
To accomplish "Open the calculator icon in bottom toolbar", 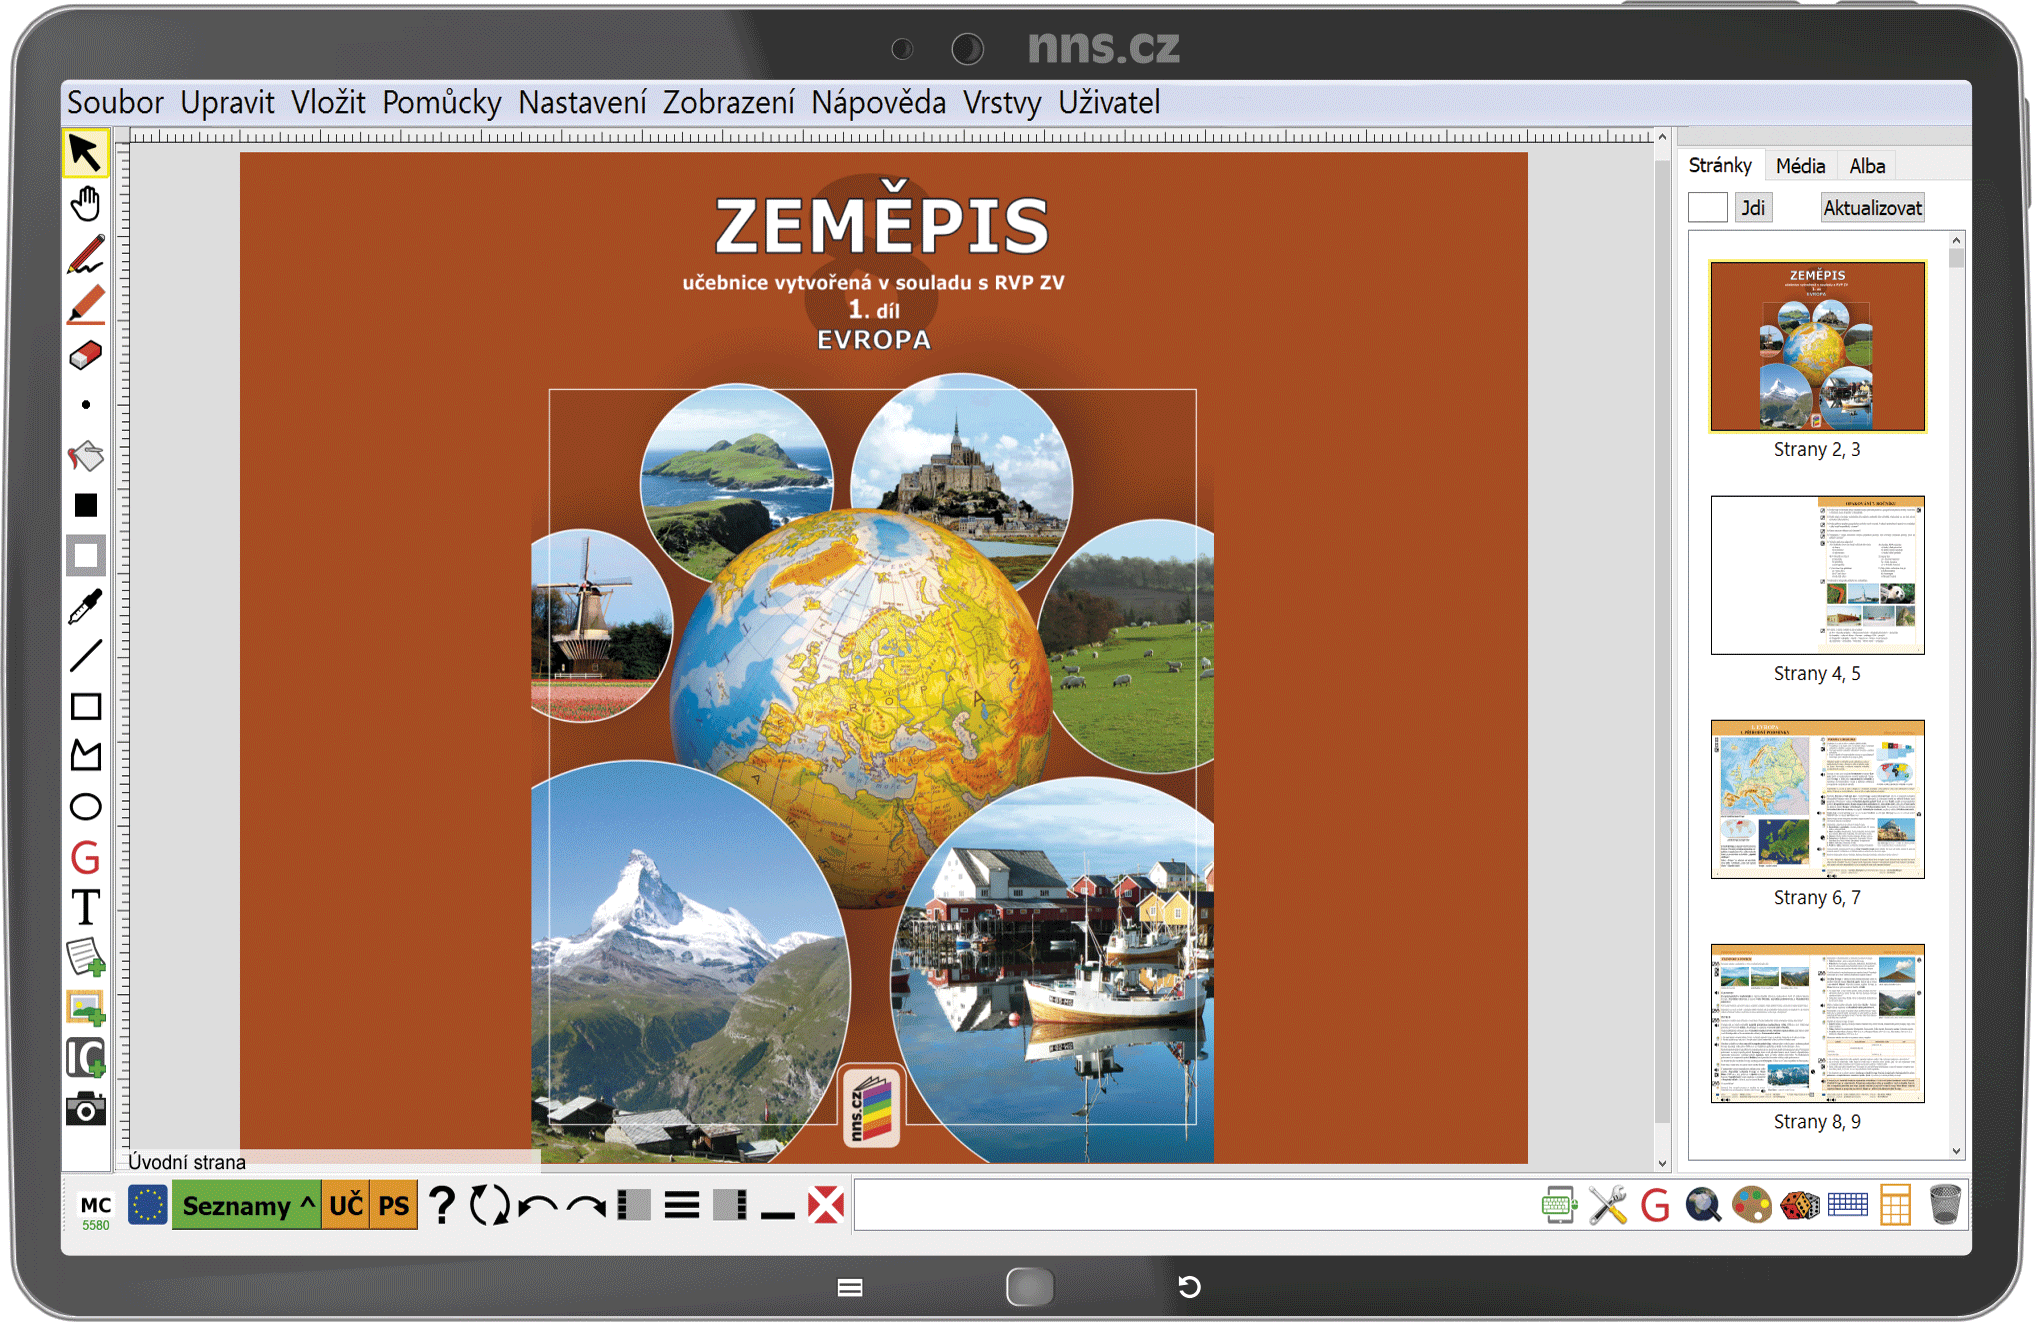I will point(1895,1205).
